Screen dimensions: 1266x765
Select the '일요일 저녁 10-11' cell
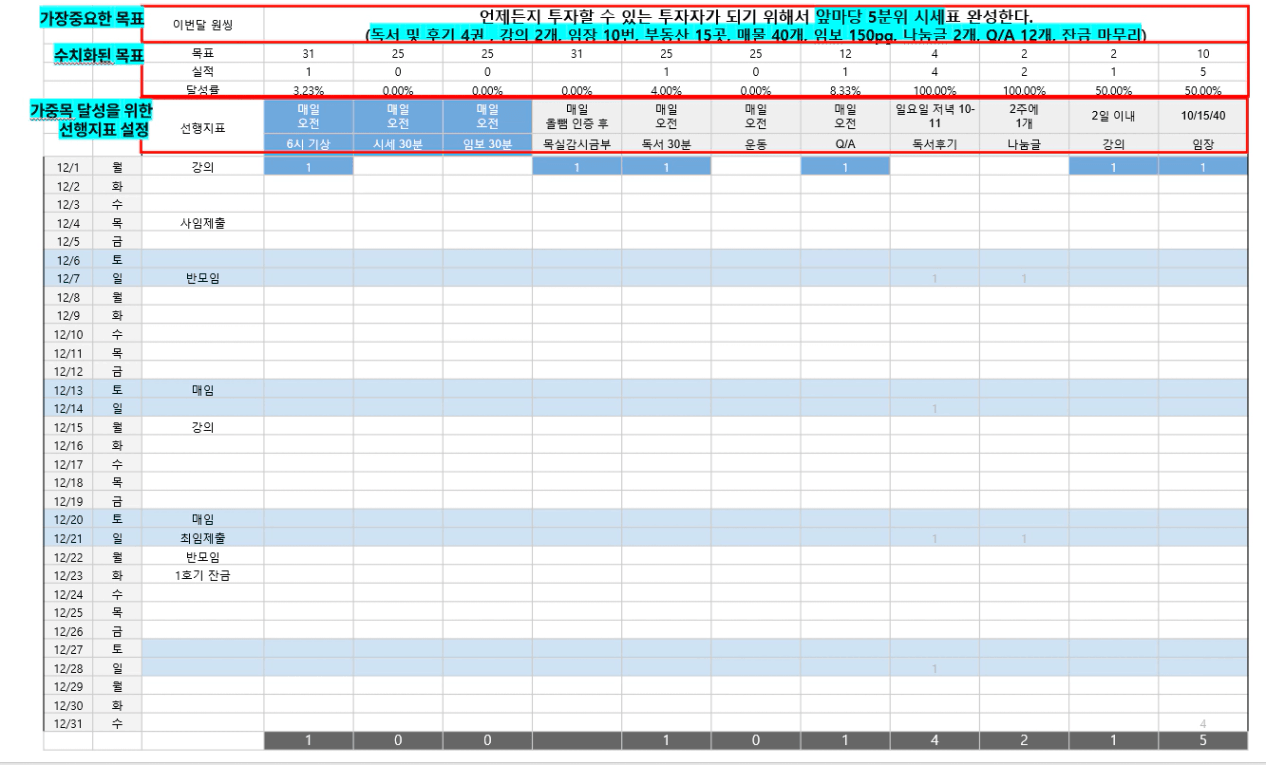tap(934, 116)
